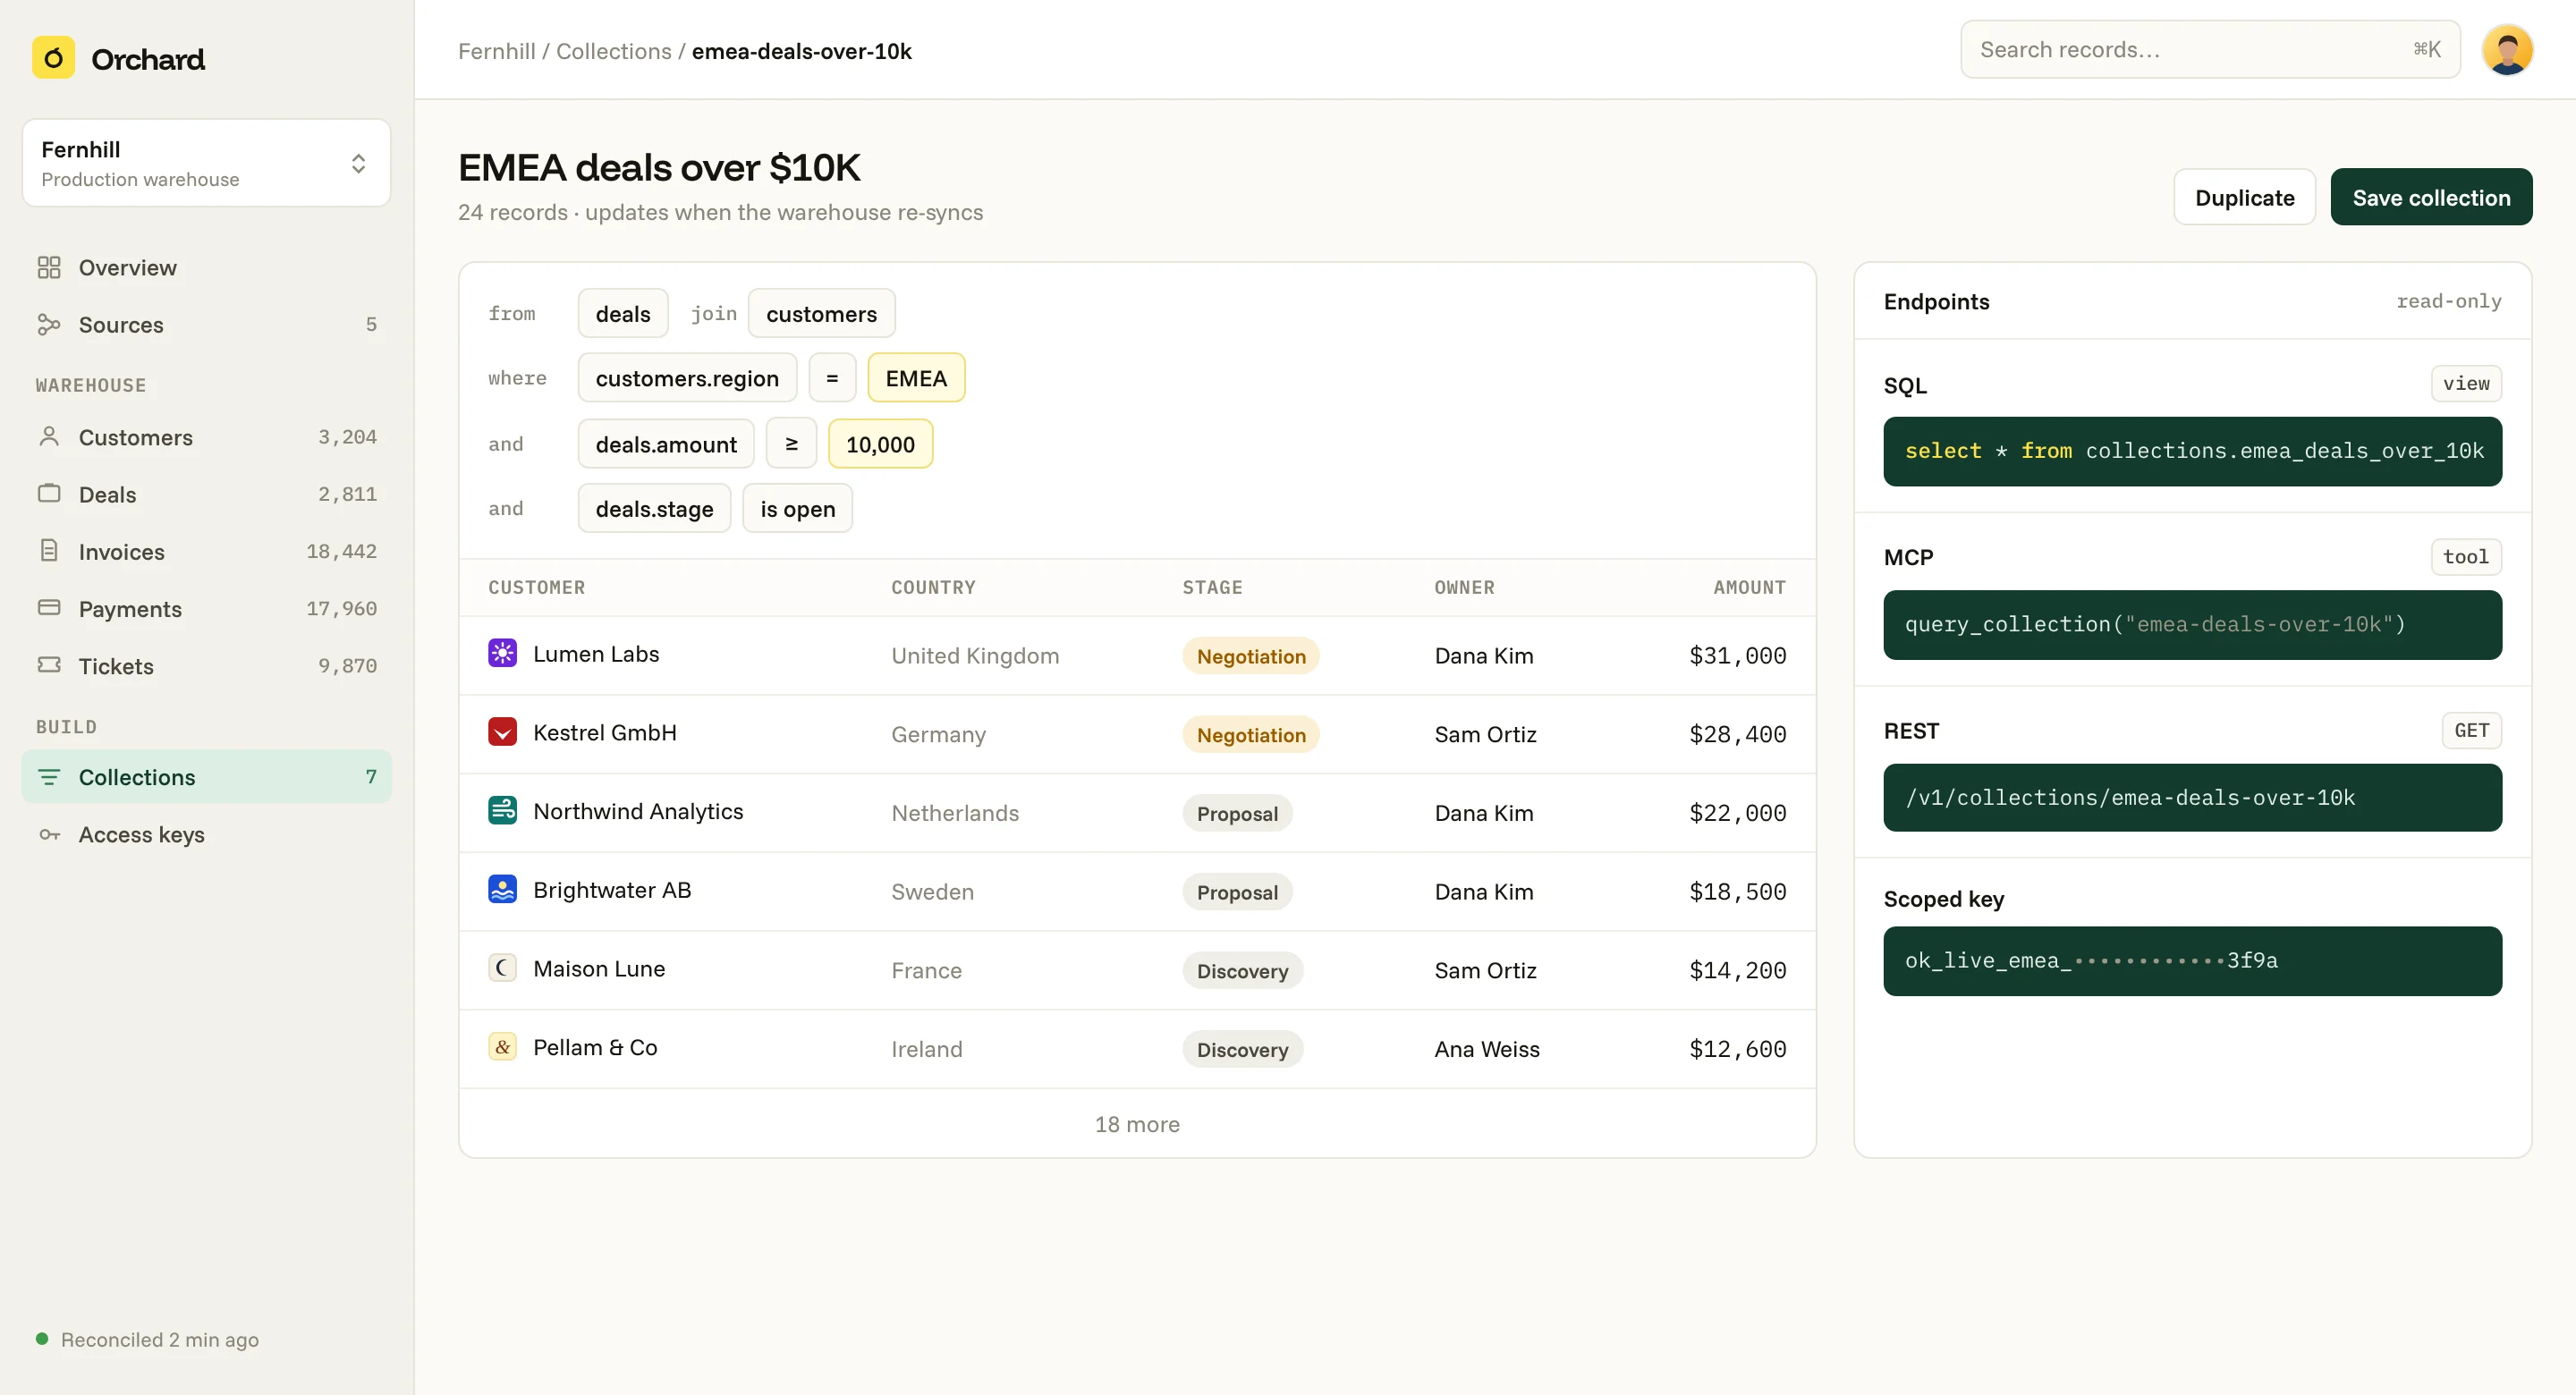Open Overview via its grid icon
The width and height of the screenshot is (2576, 1395).
click(49, 267)
